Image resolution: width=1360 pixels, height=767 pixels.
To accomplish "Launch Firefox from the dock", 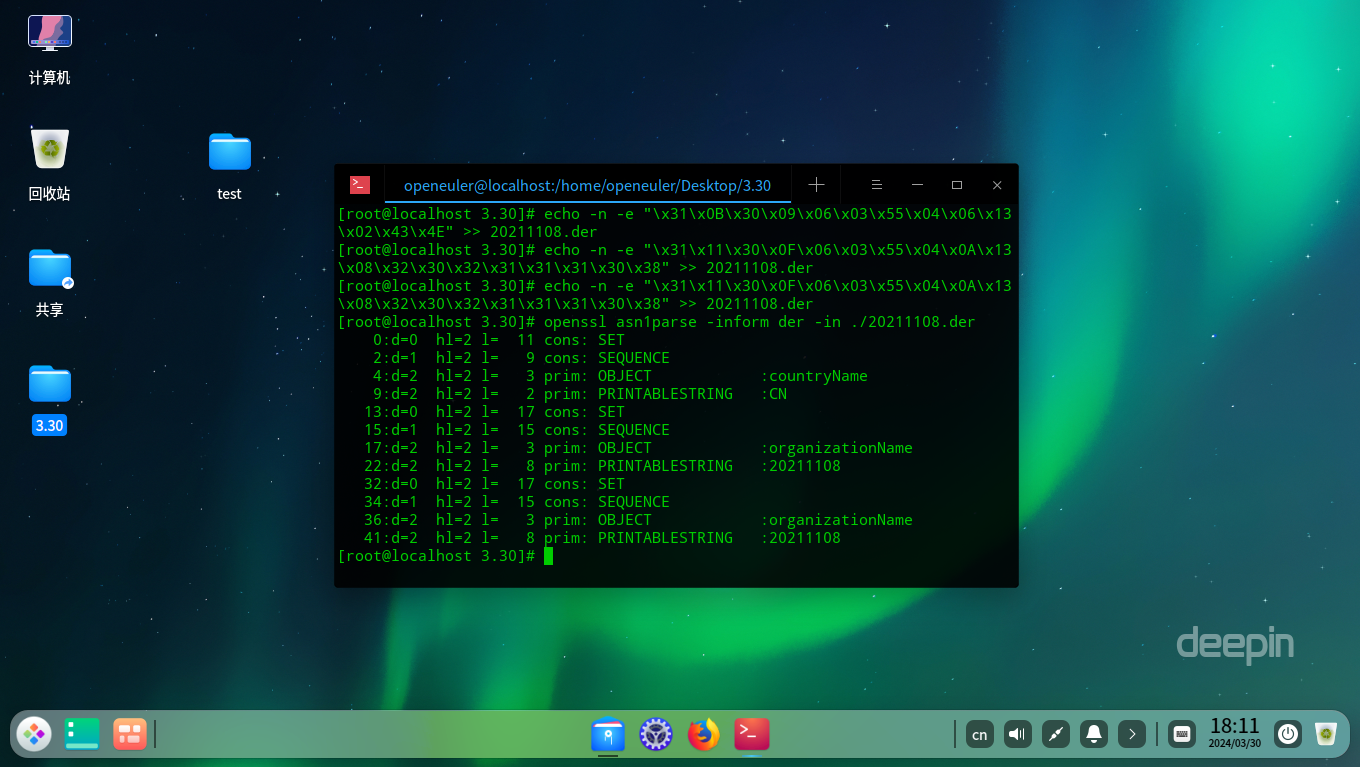I will [x=704, y=735].
